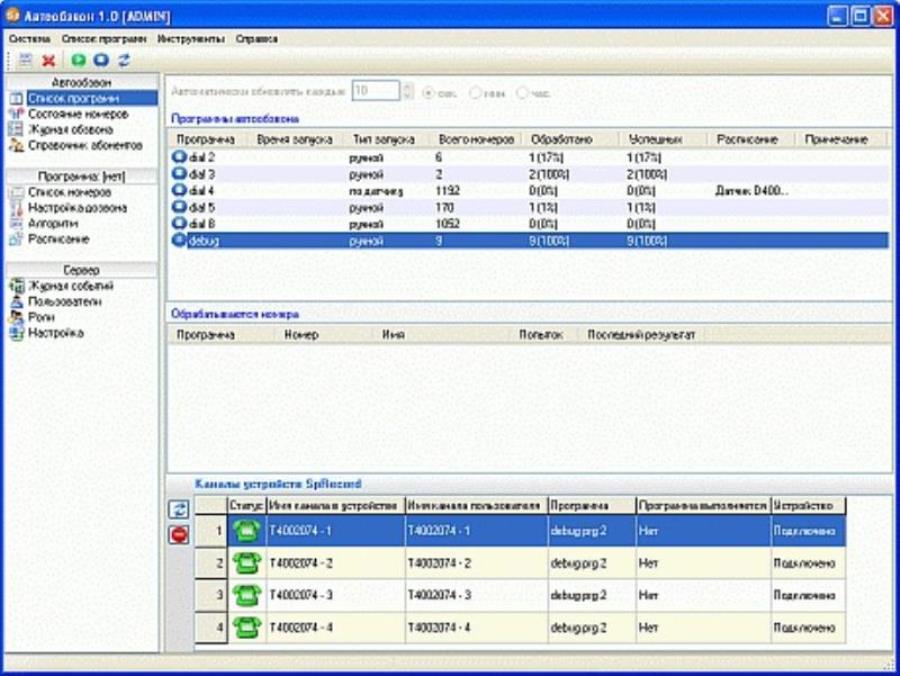
Task: Select the 'сек.' radio button
Action: [x=429, y=93]
